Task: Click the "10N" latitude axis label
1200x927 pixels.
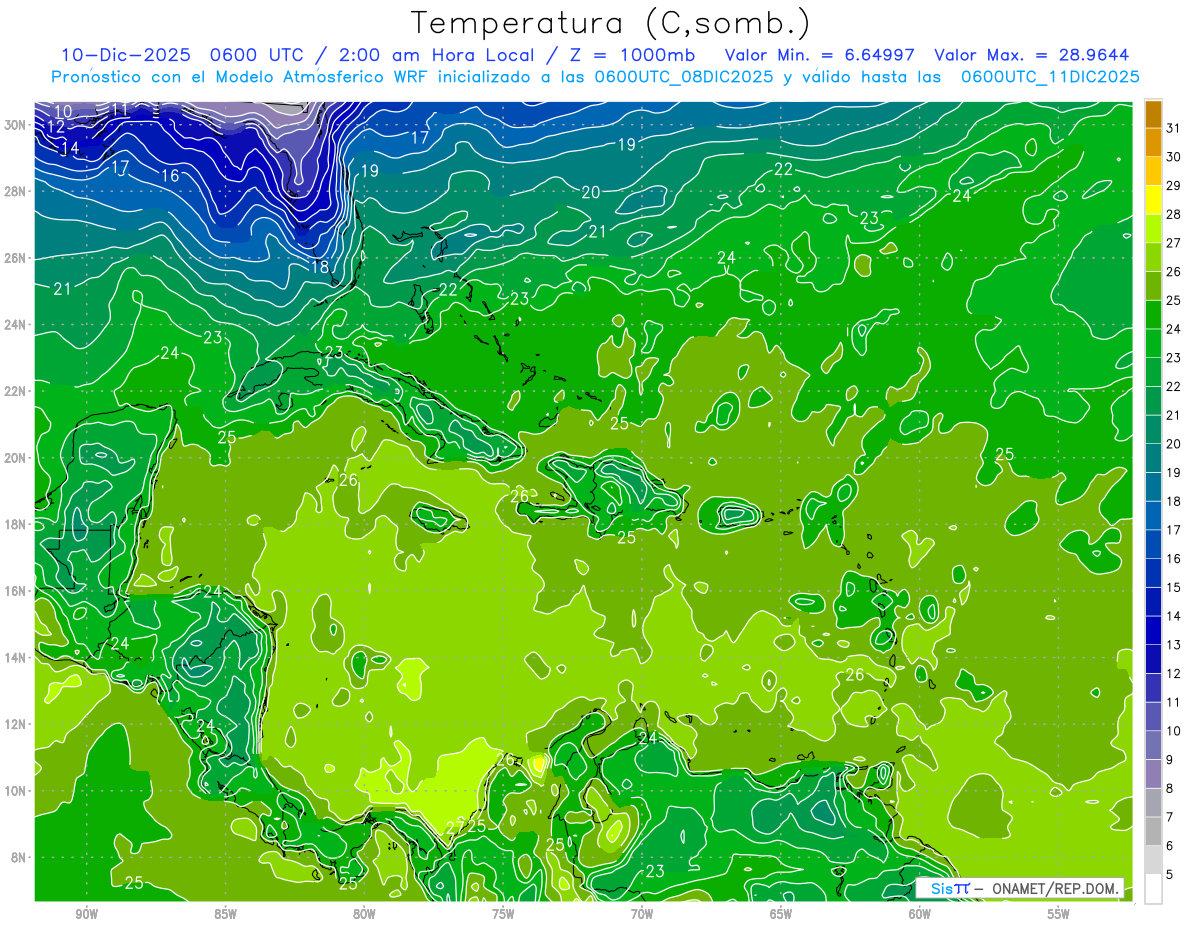Action: (x=15, y=791)
